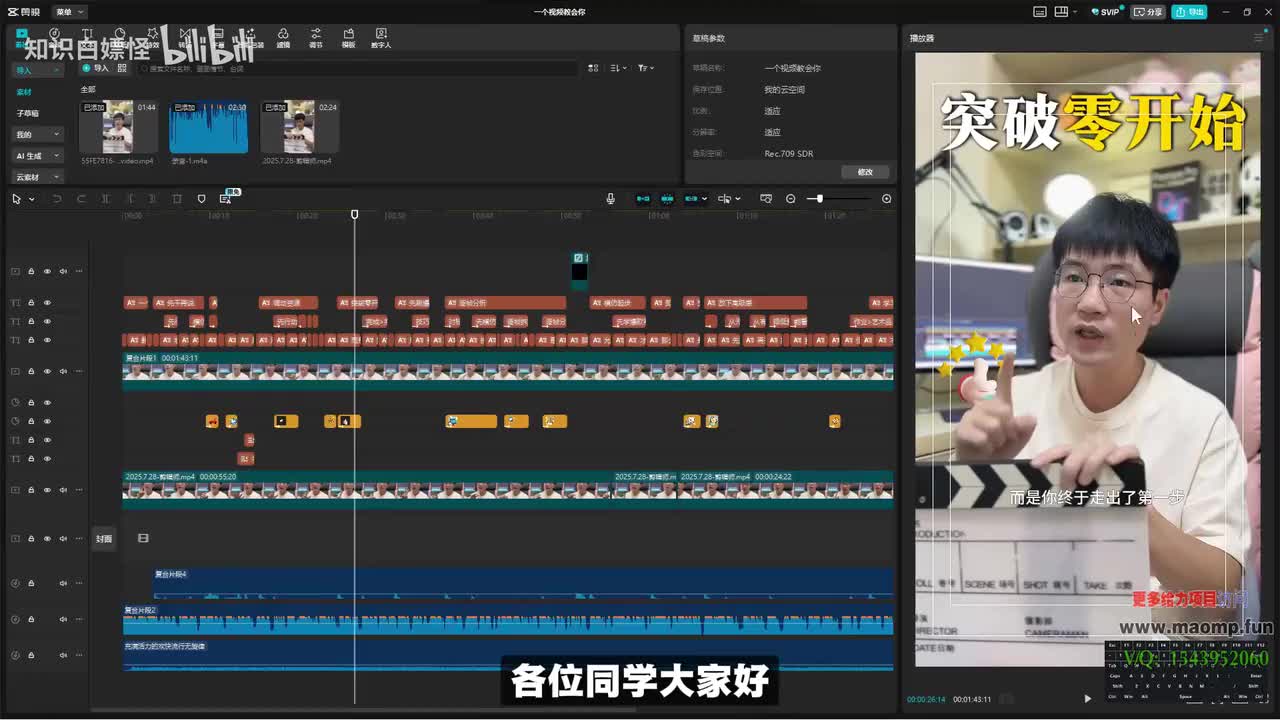The image size is (1280, 720).
Task: Open the player panel menu icon
Action: [1258, 38]
